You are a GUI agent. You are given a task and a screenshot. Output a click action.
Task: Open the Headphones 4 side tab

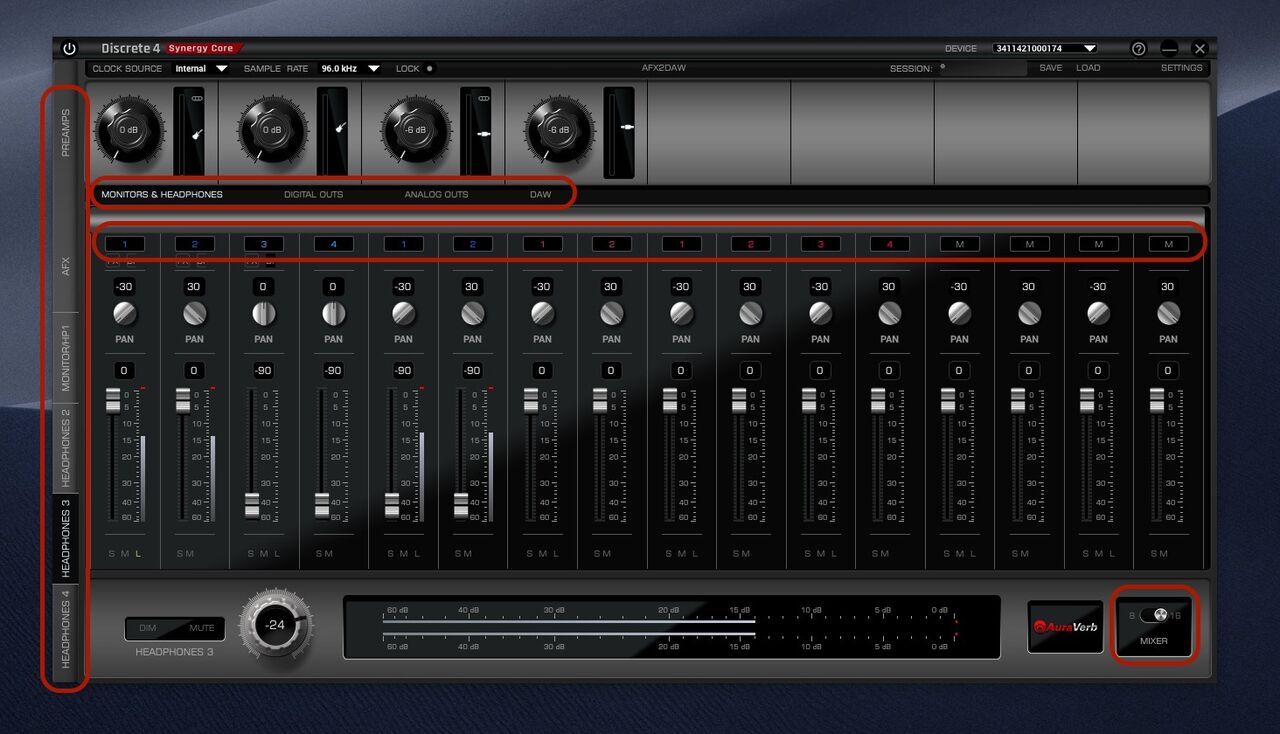67,630
